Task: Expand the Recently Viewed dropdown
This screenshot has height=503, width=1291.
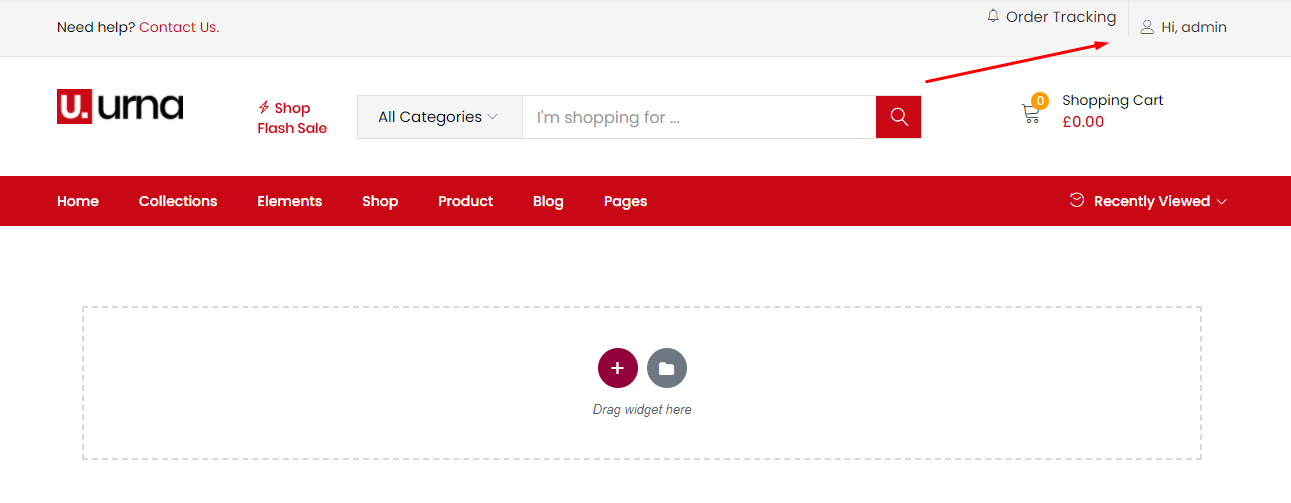Action: (1160, 201)
